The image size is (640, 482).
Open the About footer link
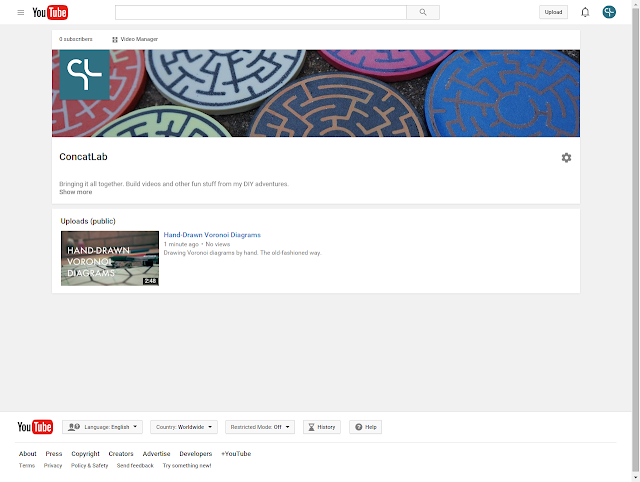tap(28, 453)
